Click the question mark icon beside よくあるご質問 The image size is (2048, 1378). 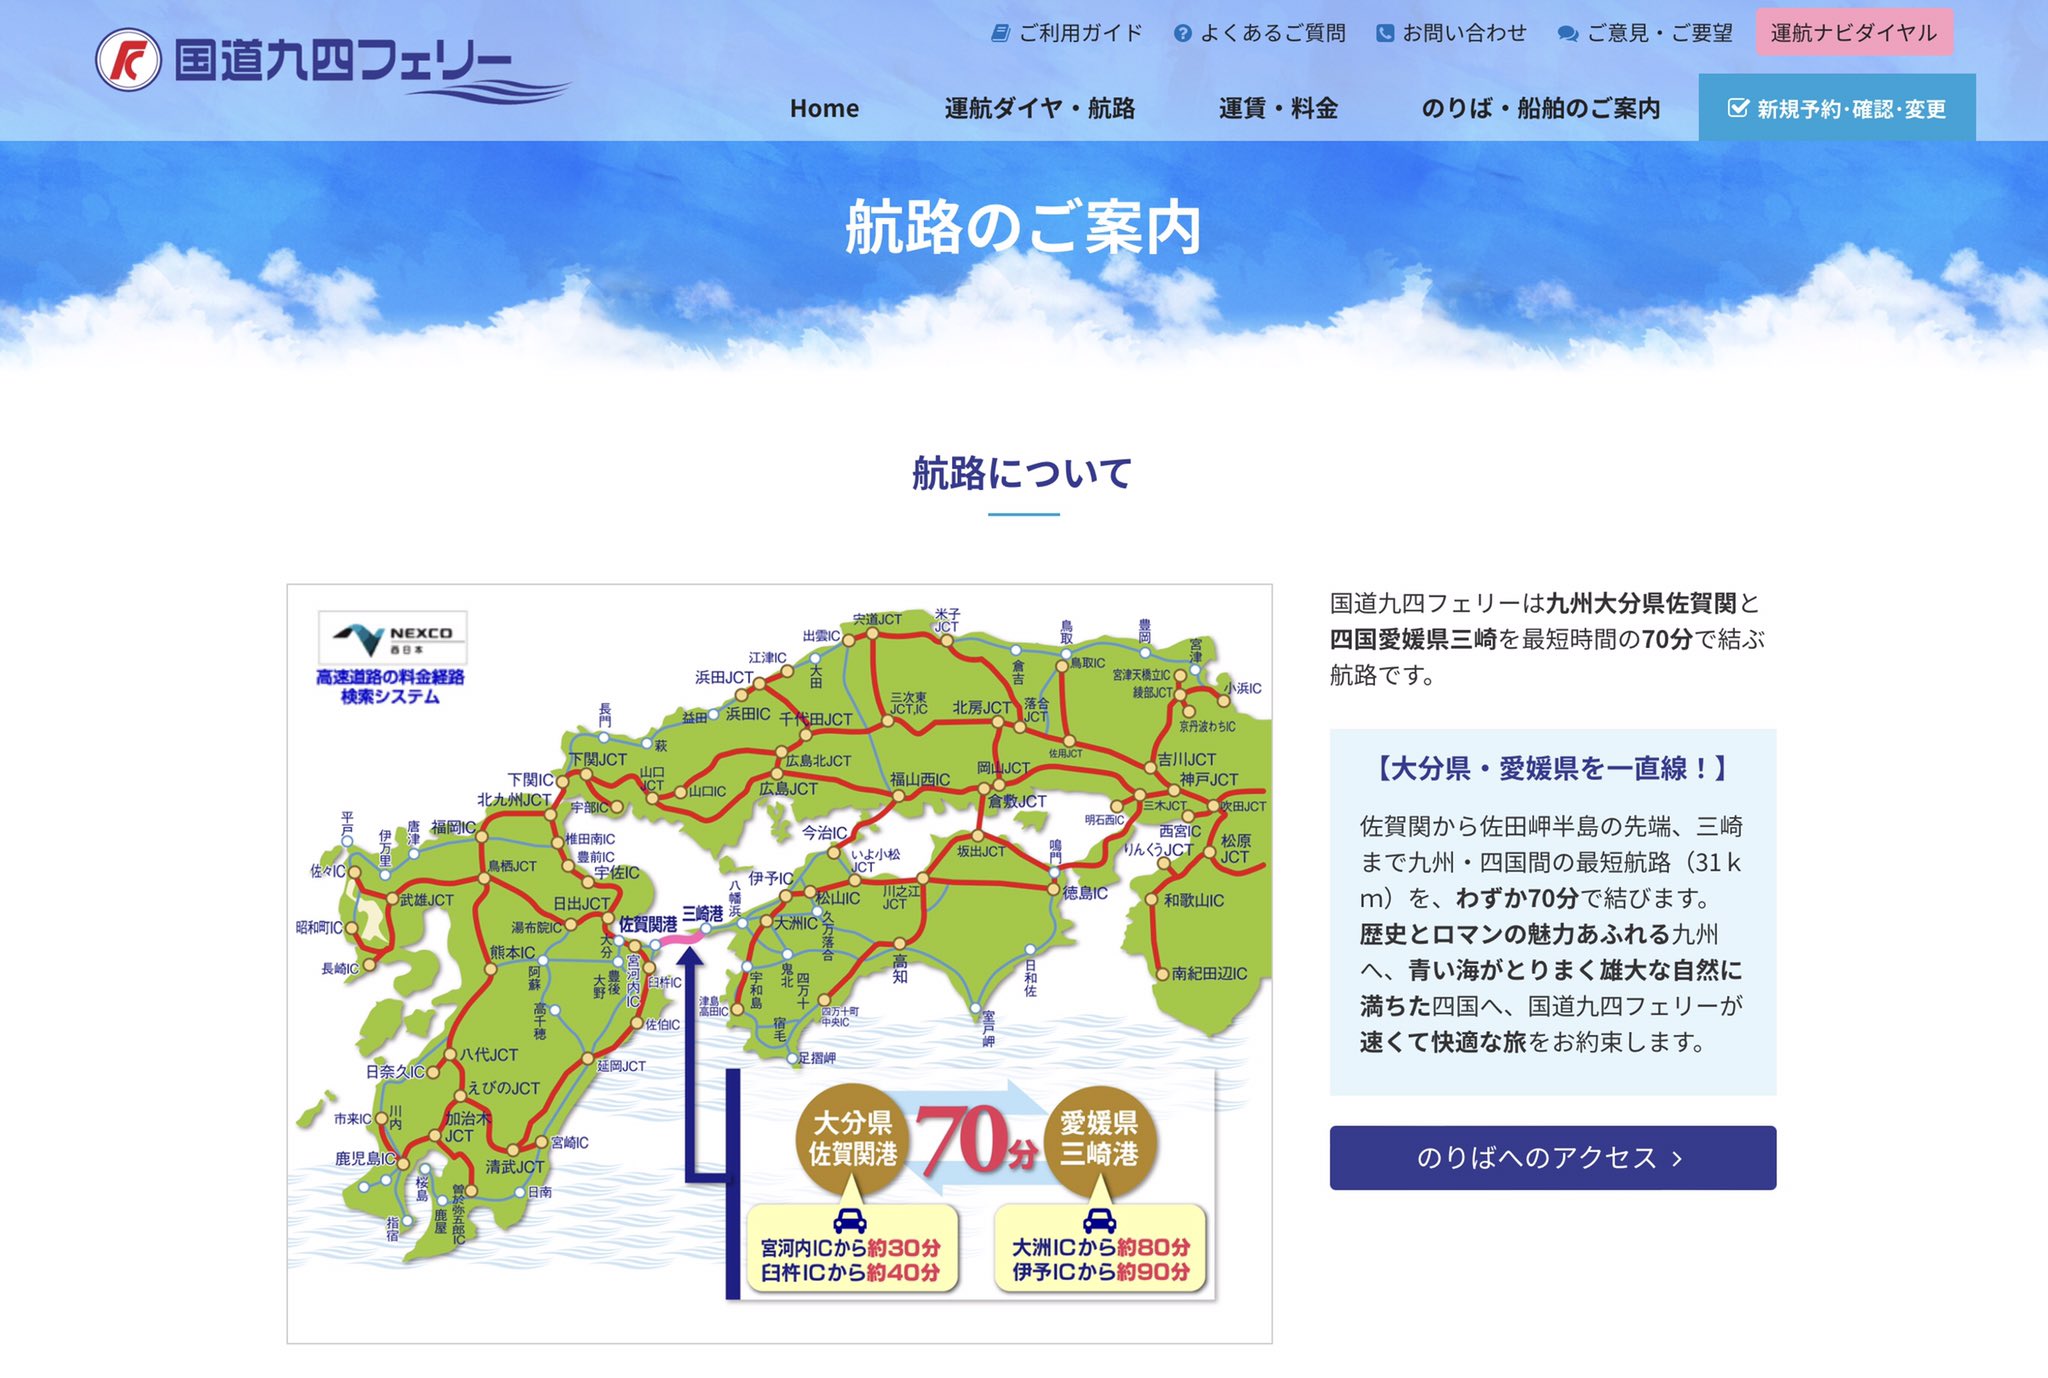pyautogui.click(x=1182, y=33)
